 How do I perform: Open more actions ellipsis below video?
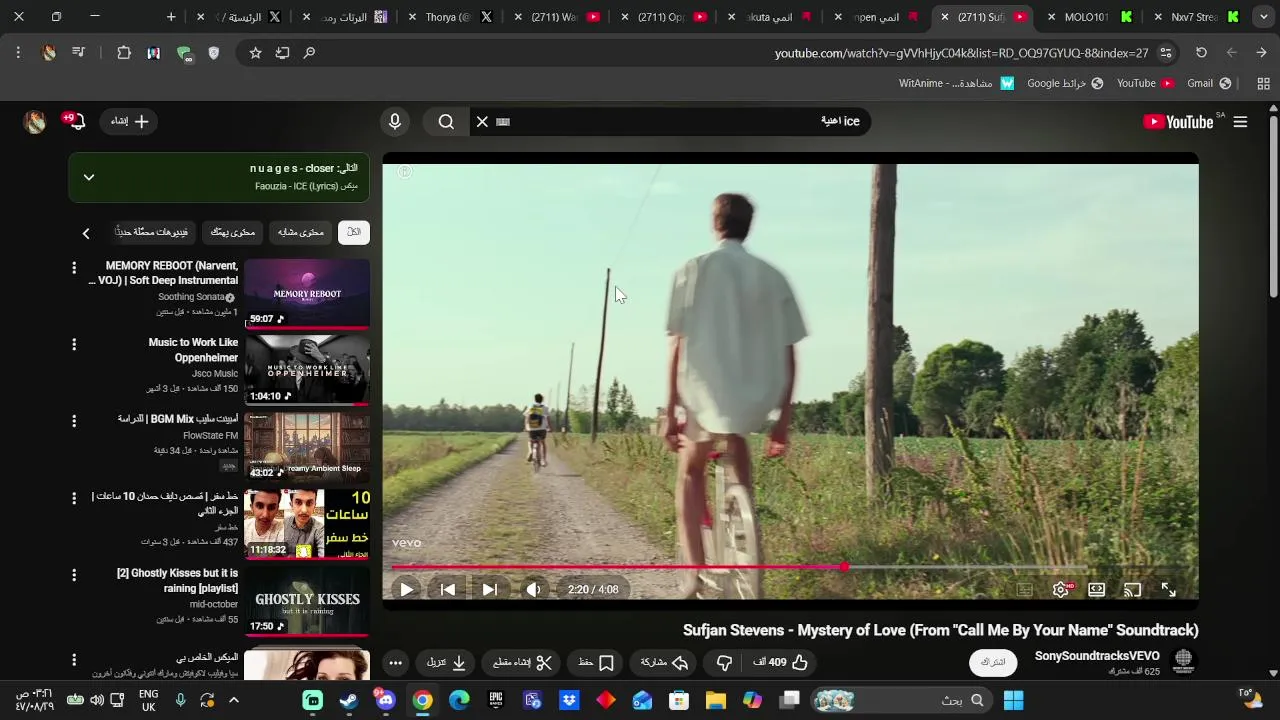pos(396,662)
